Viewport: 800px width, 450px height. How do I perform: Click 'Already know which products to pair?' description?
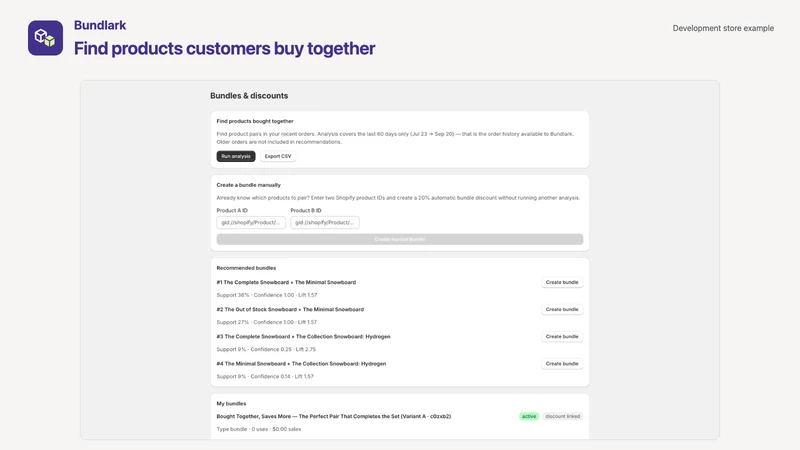pyautogui.click(x=398, y=198)
